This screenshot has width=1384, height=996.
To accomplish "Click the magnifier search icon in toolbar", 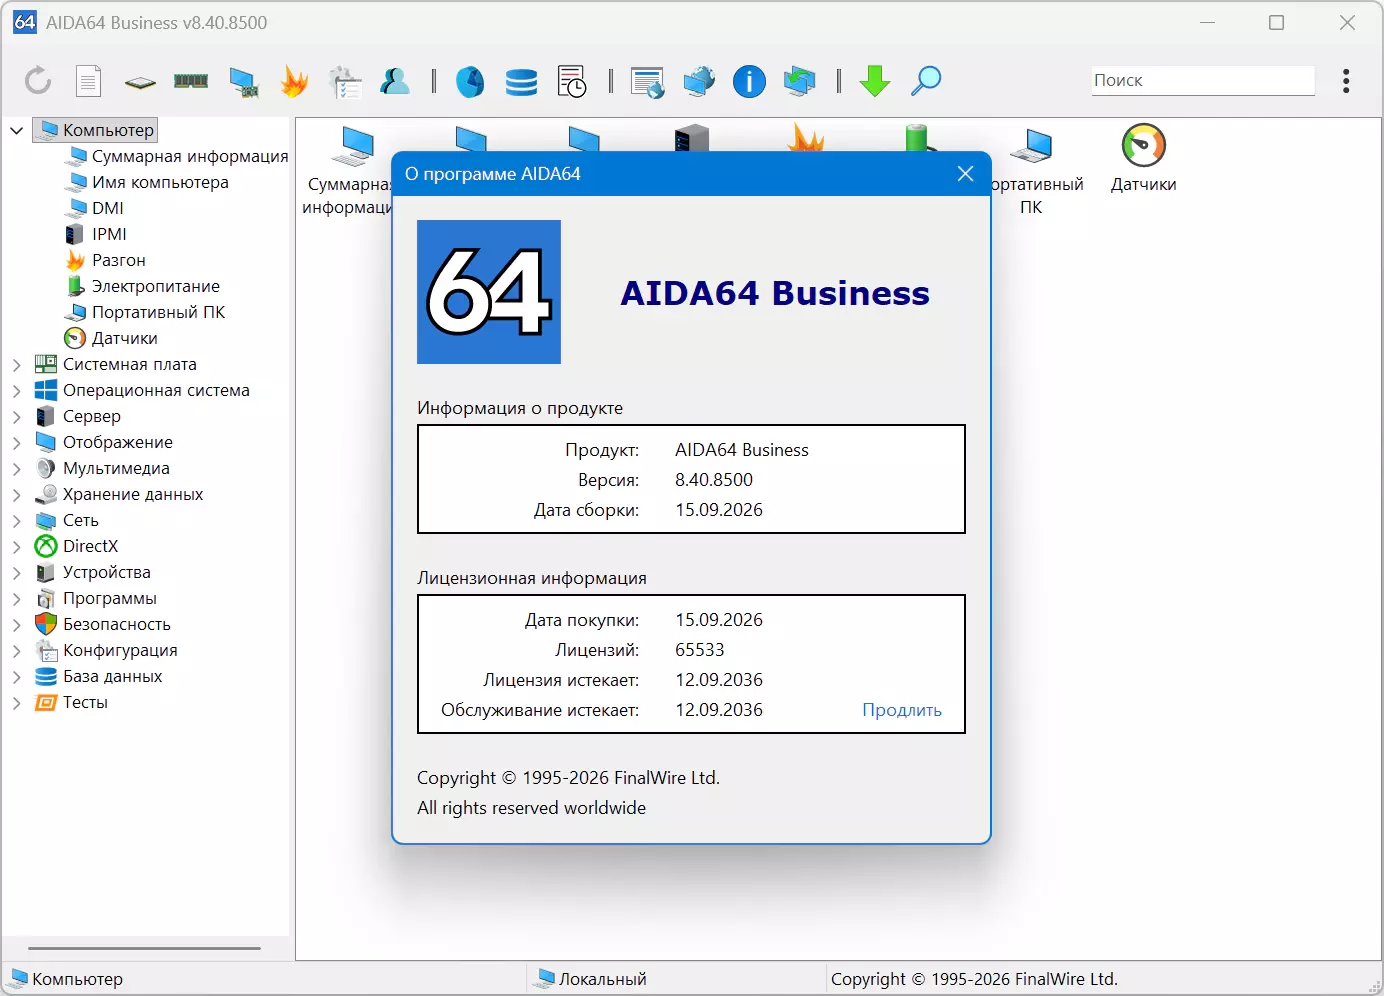I will pos(926,81).
